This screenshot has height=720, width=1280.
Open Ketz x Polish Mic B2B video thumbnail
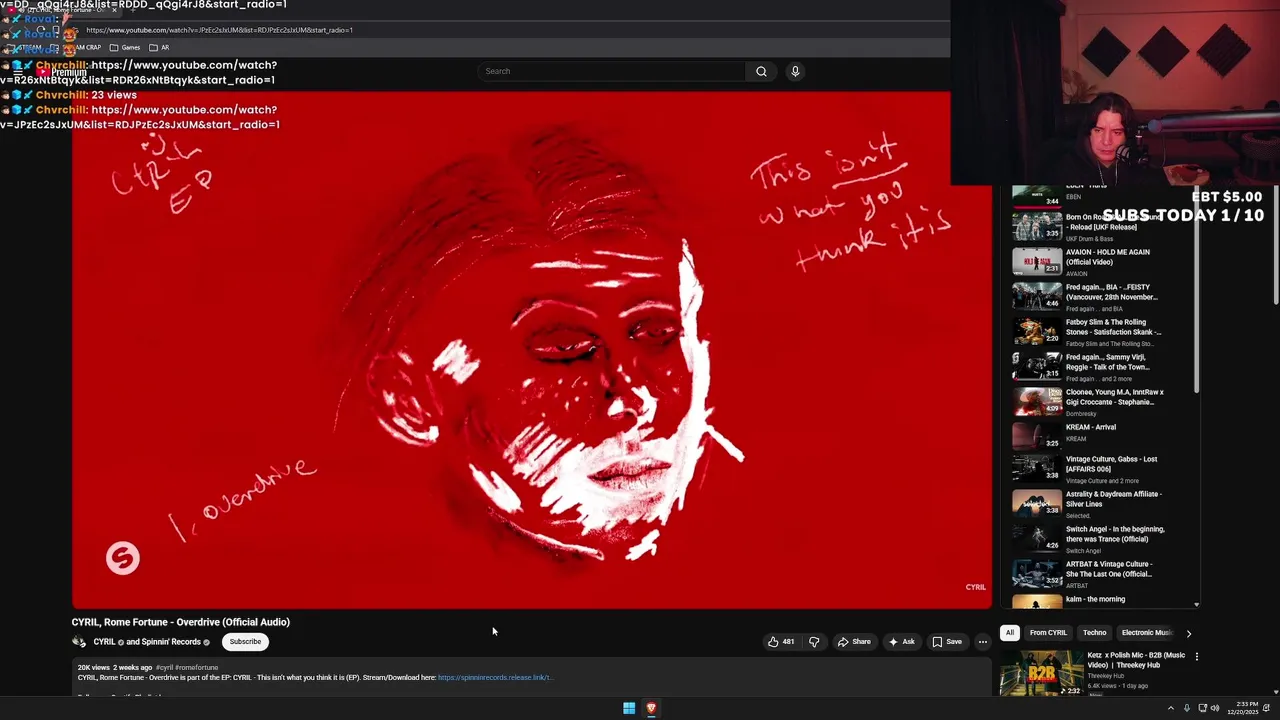pos(1042,673)
